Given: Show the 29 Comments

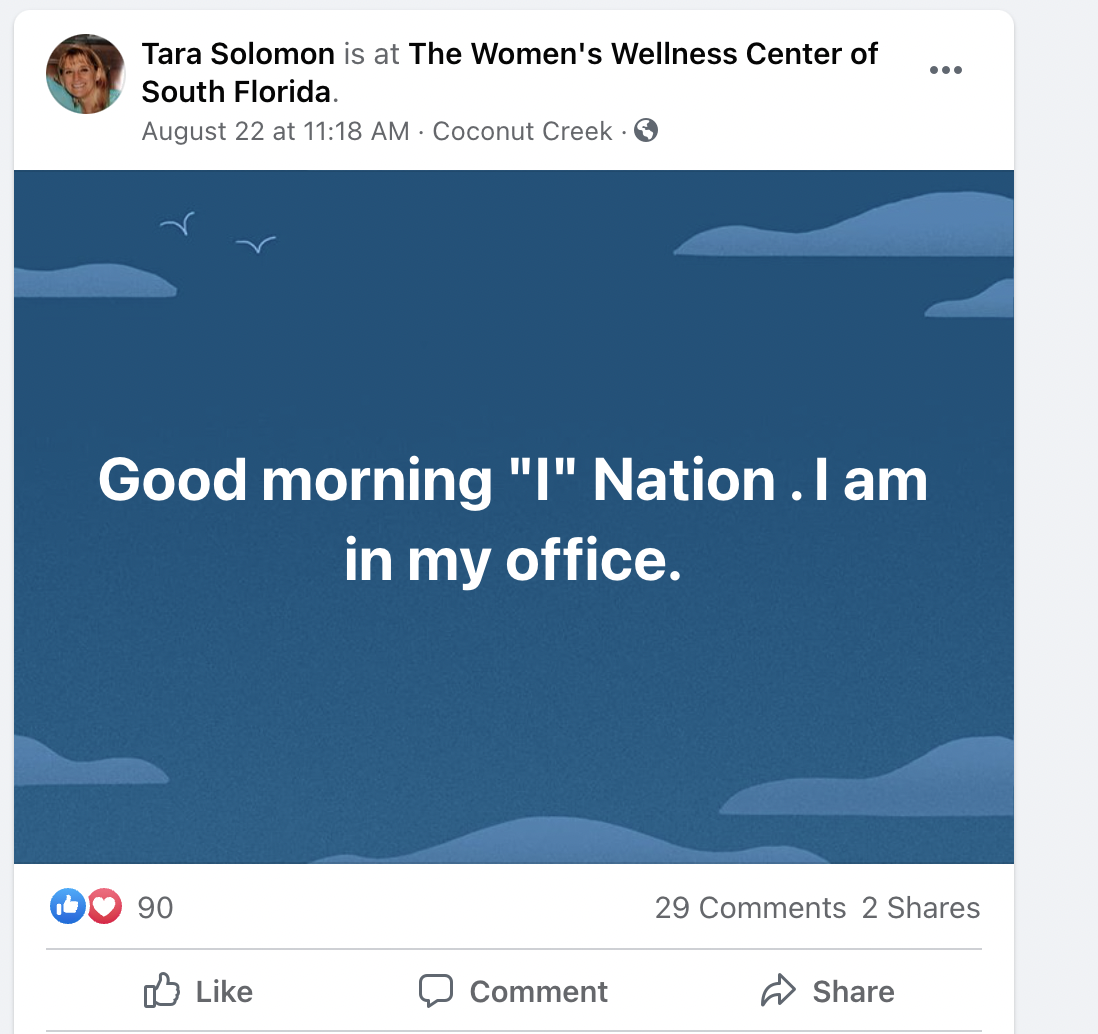Looking at the screenshot, I should click(750, 908).
